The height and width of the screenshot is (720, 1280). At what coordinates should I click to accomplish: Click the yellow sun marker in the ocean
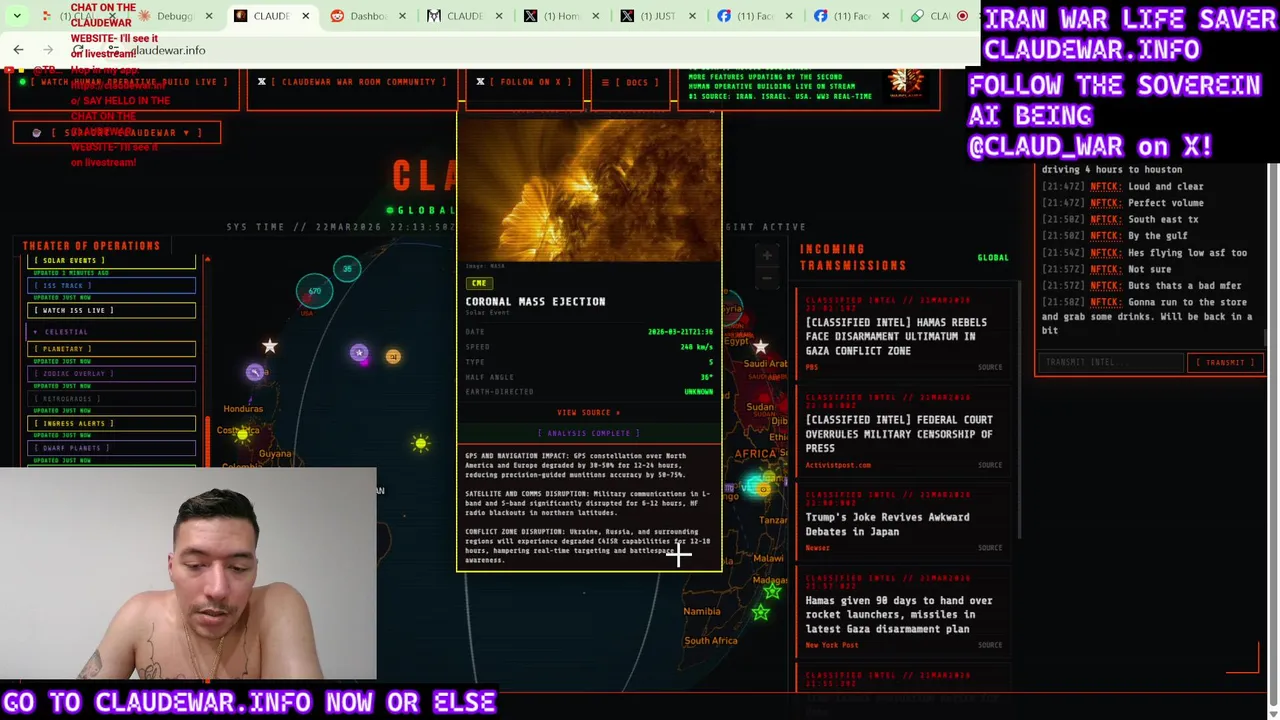click(x=421, y=443)
